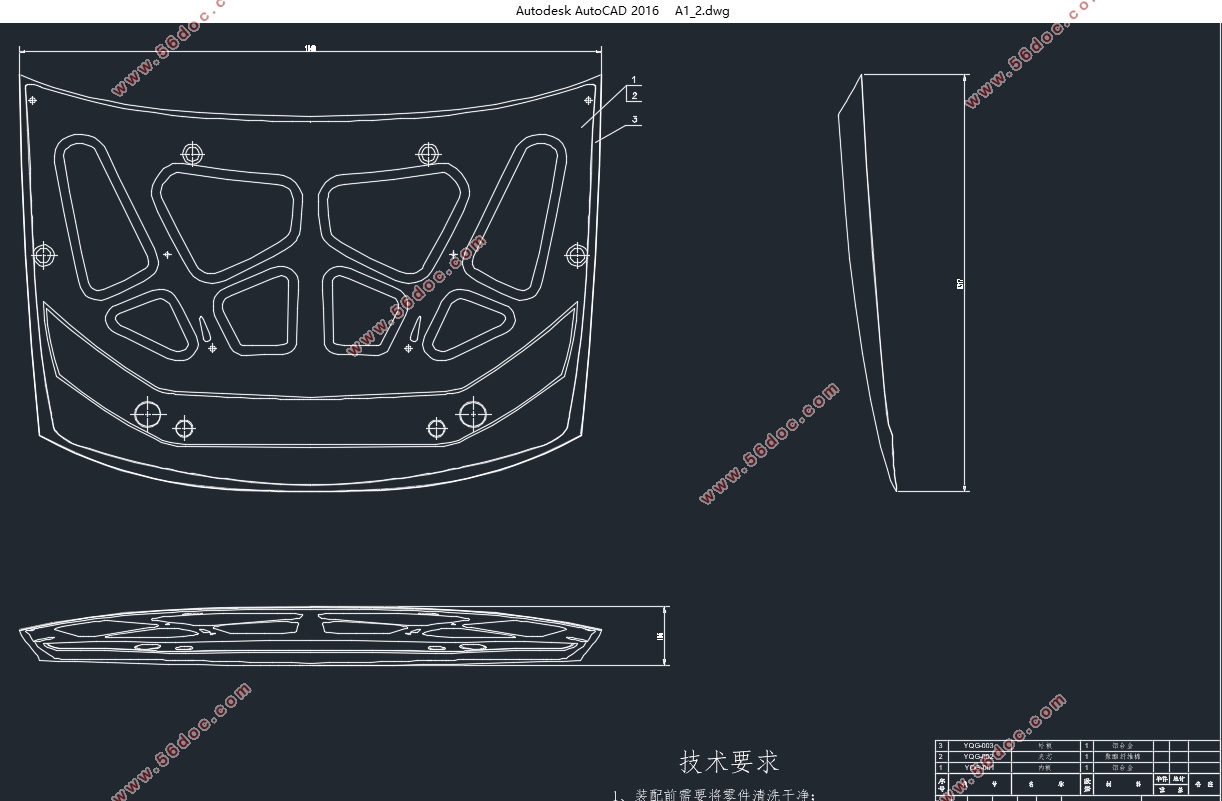1222x801 pixels.
Task: Click the 'YQG-003' cell in parts list
Action: [x=978, y=746]
